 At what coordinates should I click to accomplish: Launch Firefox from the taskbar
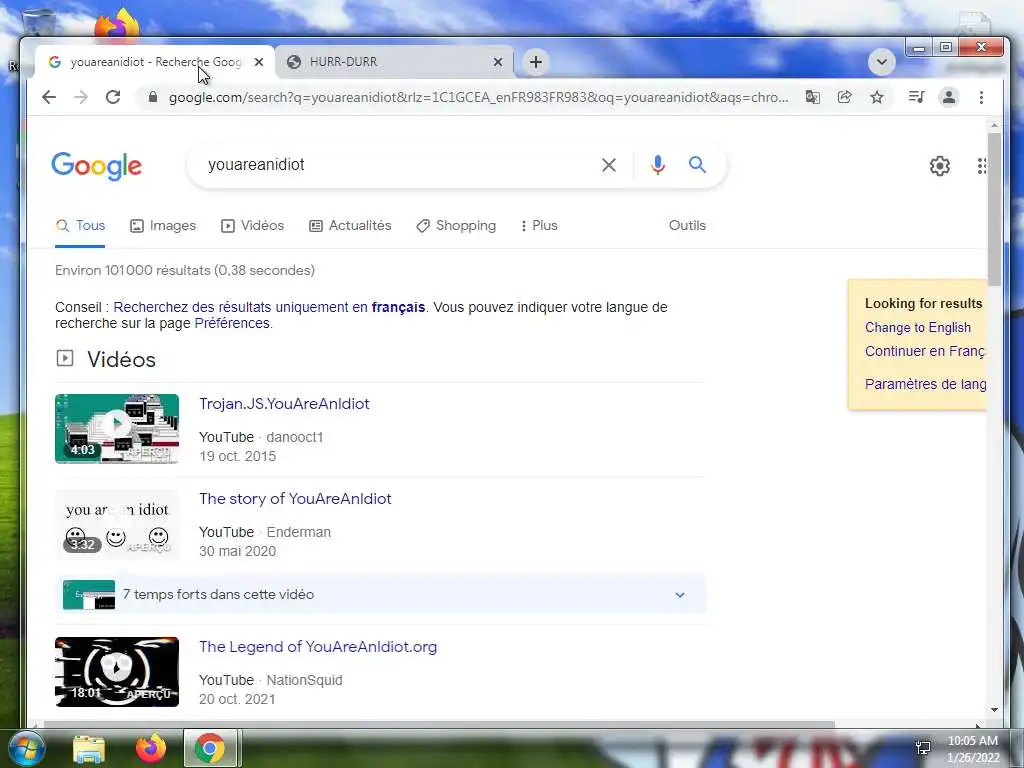[150, 748]
